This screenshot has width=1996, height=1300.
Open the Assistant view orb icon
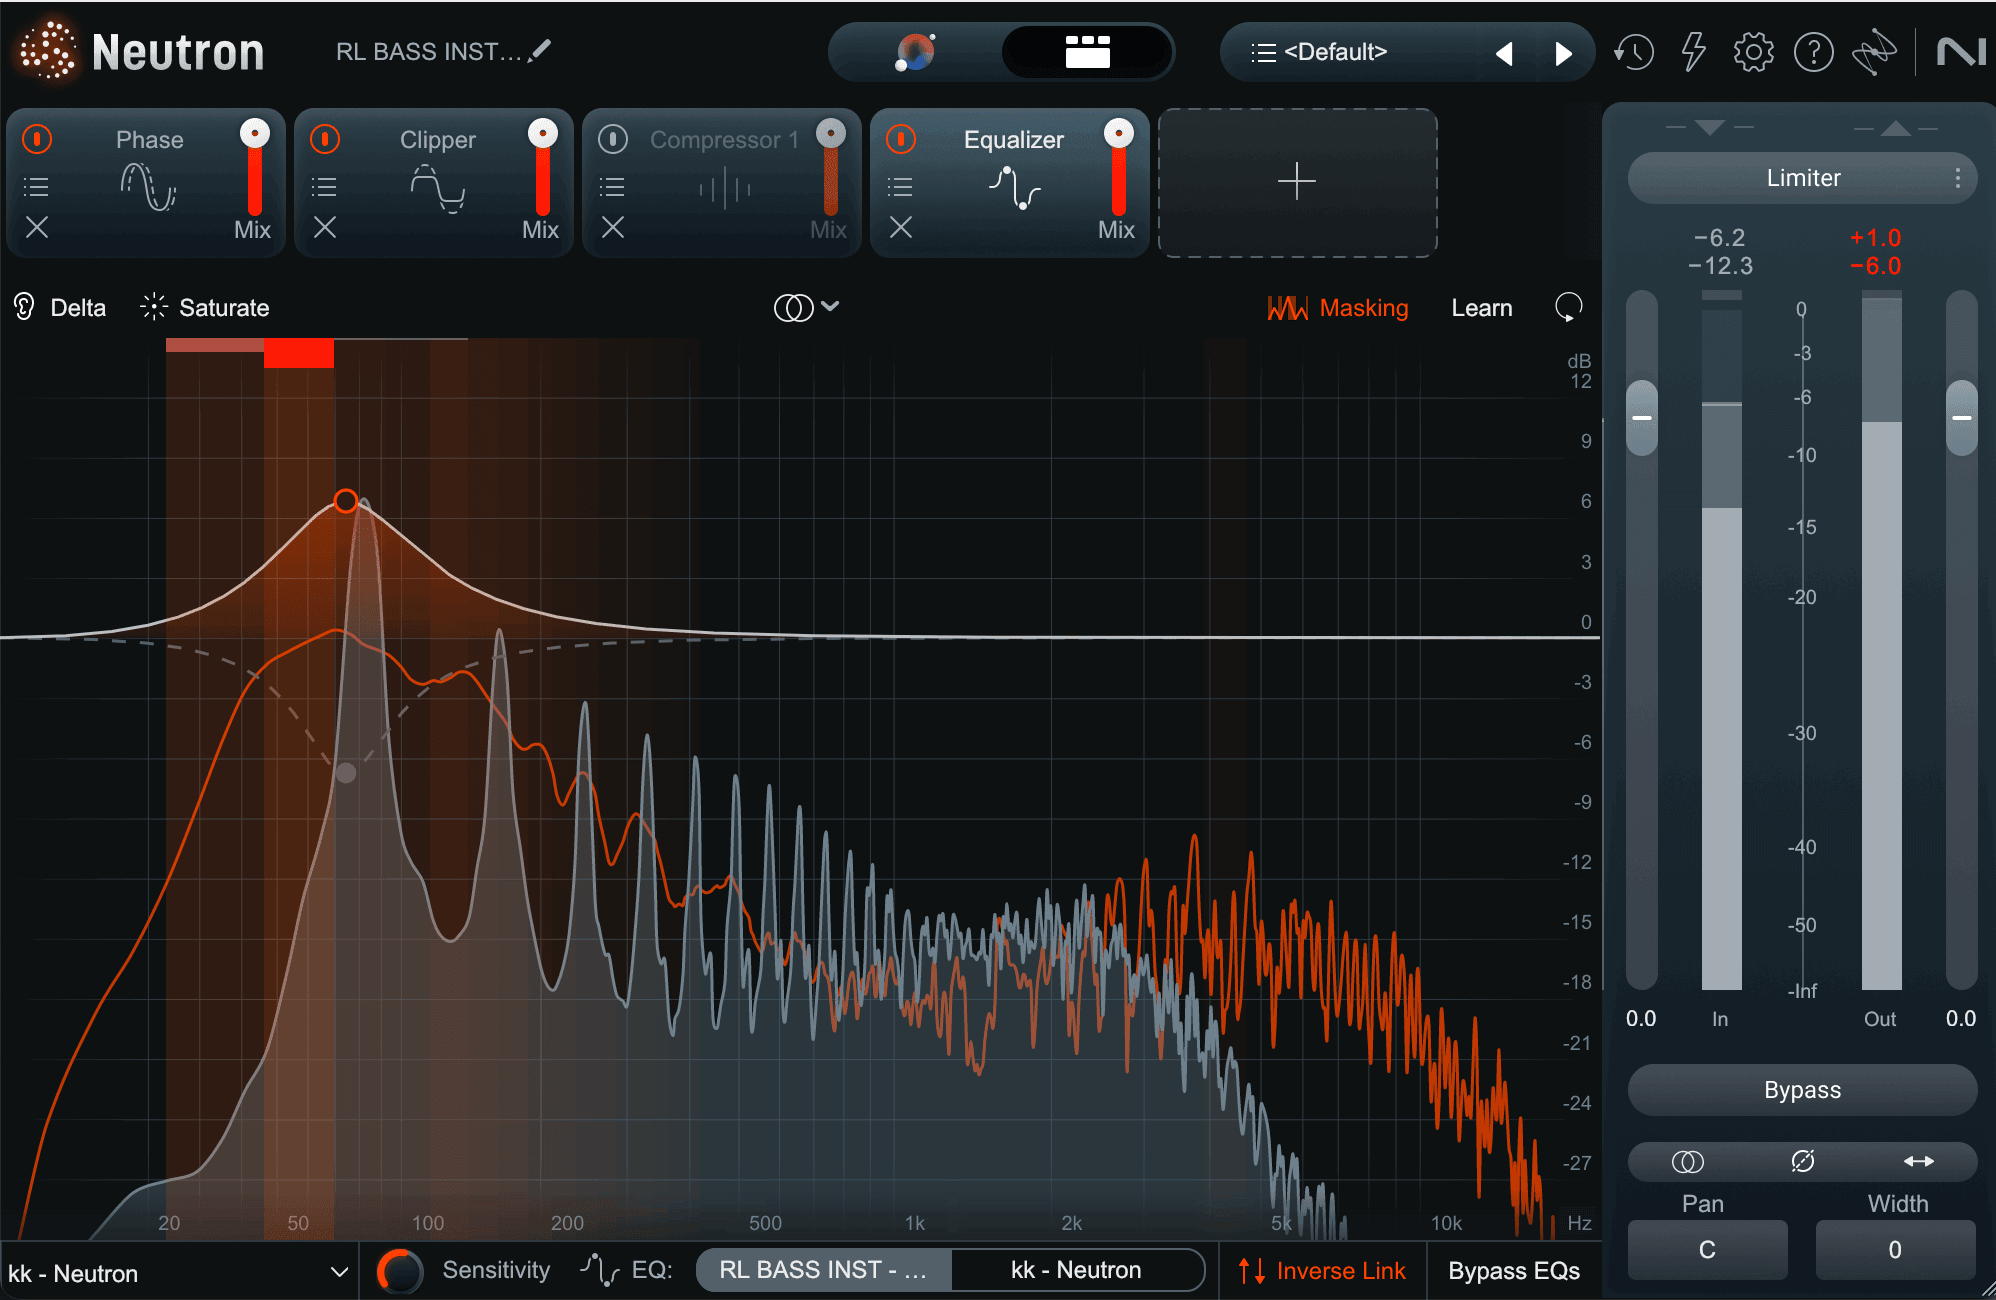(x=915, y=52)
